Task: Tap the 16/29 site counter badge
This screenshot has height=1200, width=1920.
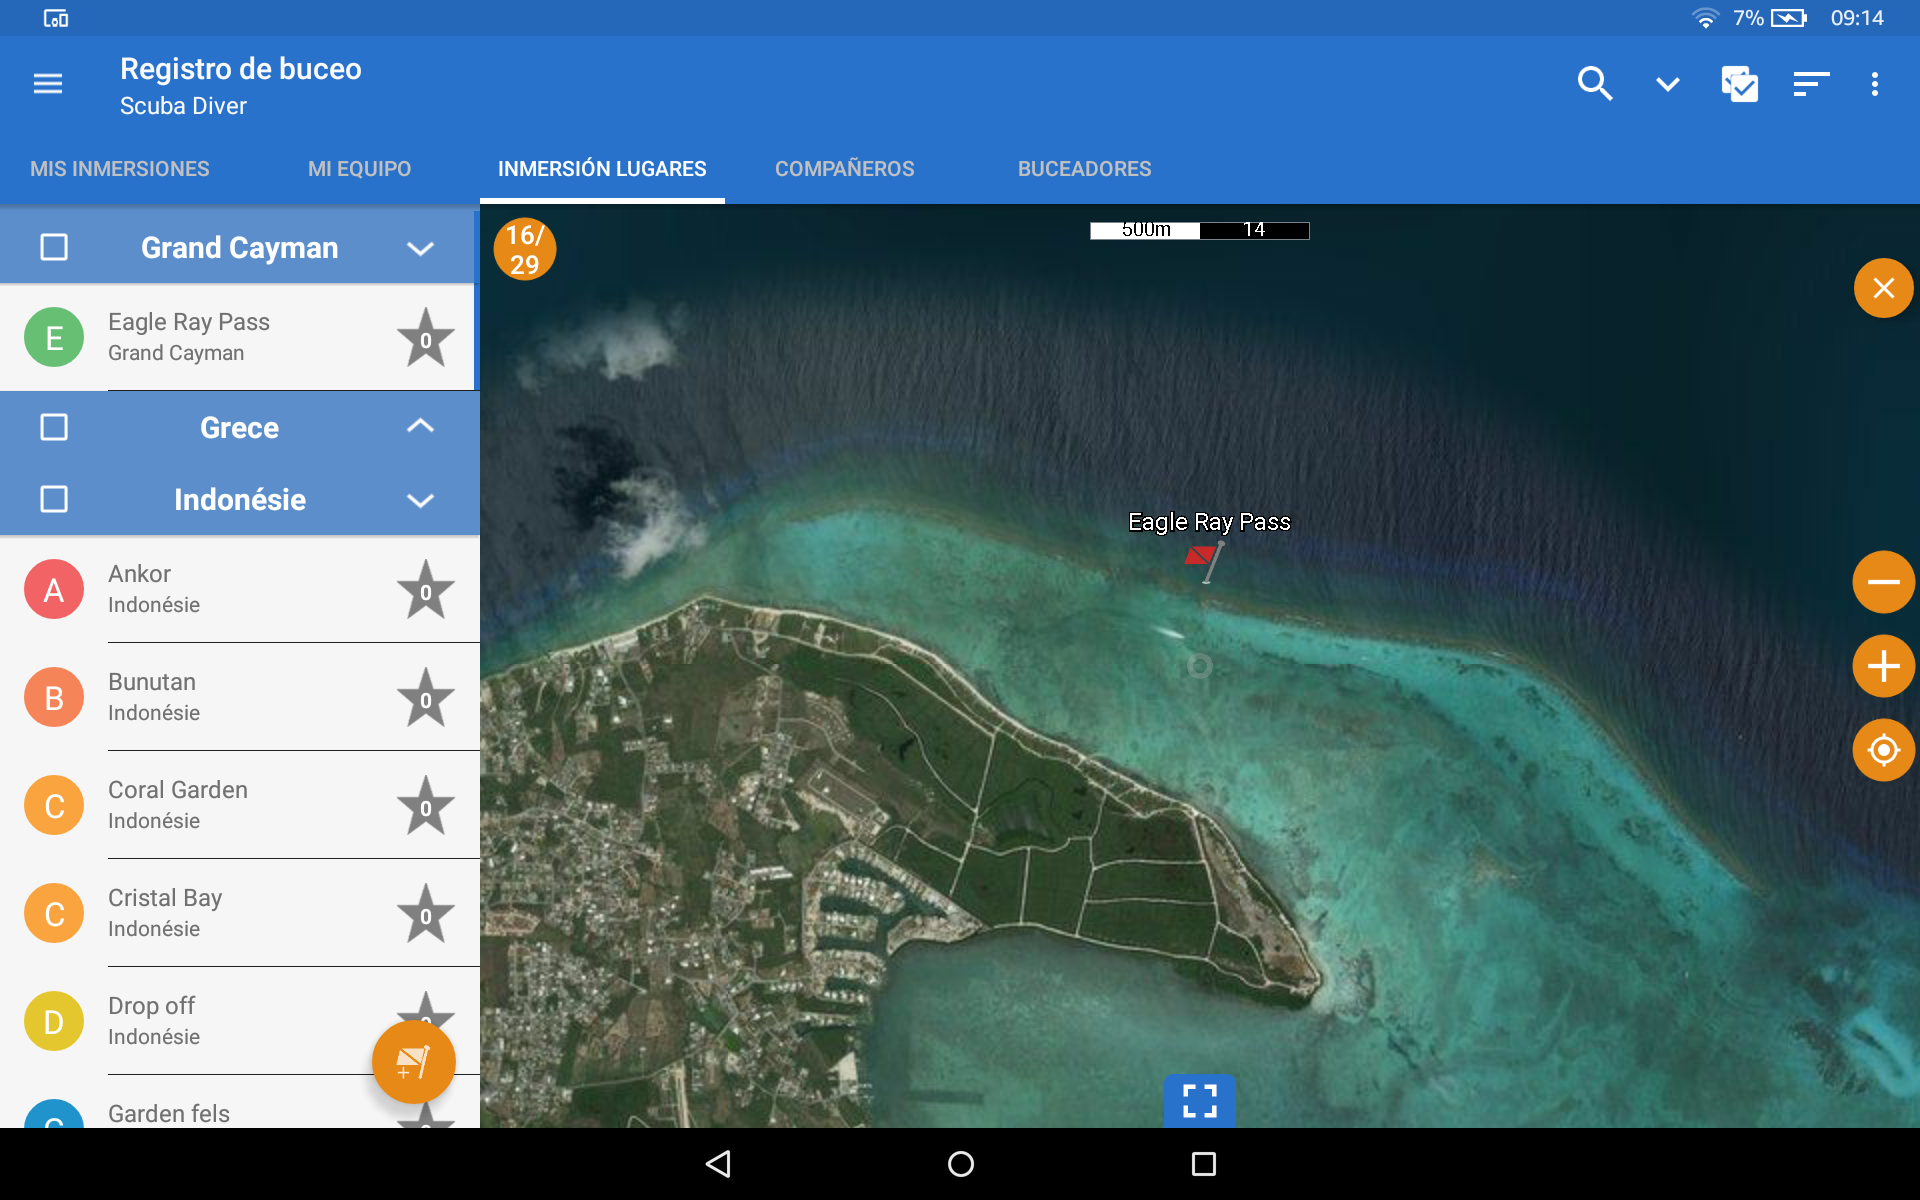Action: click(525, 249)
